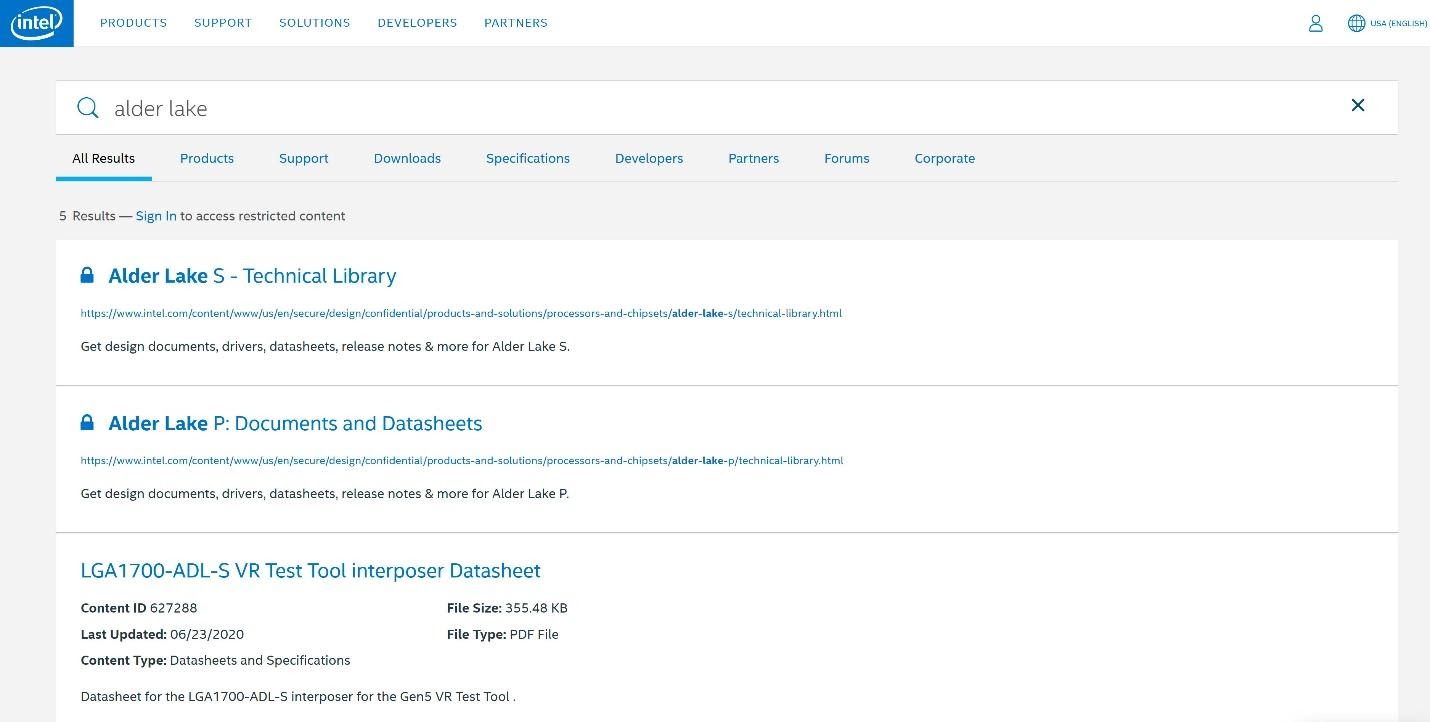This screenshot has width=1430, height=722.
Task: Switch to the Forums tab
Action: pyautogui.click(x=847, y=158)
